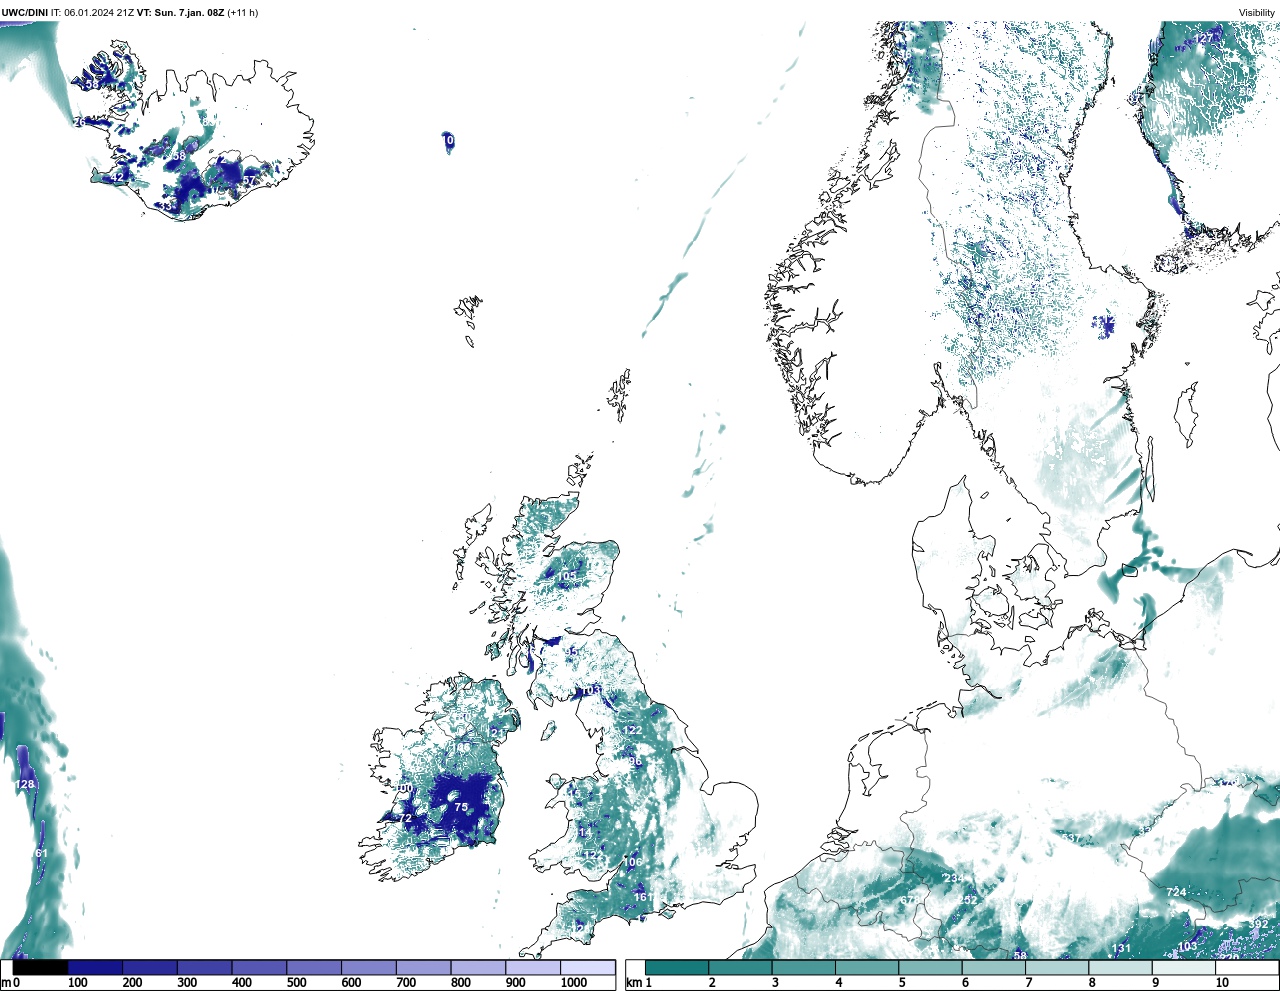Click the '234' value over western Germany

tap(954, 879)
